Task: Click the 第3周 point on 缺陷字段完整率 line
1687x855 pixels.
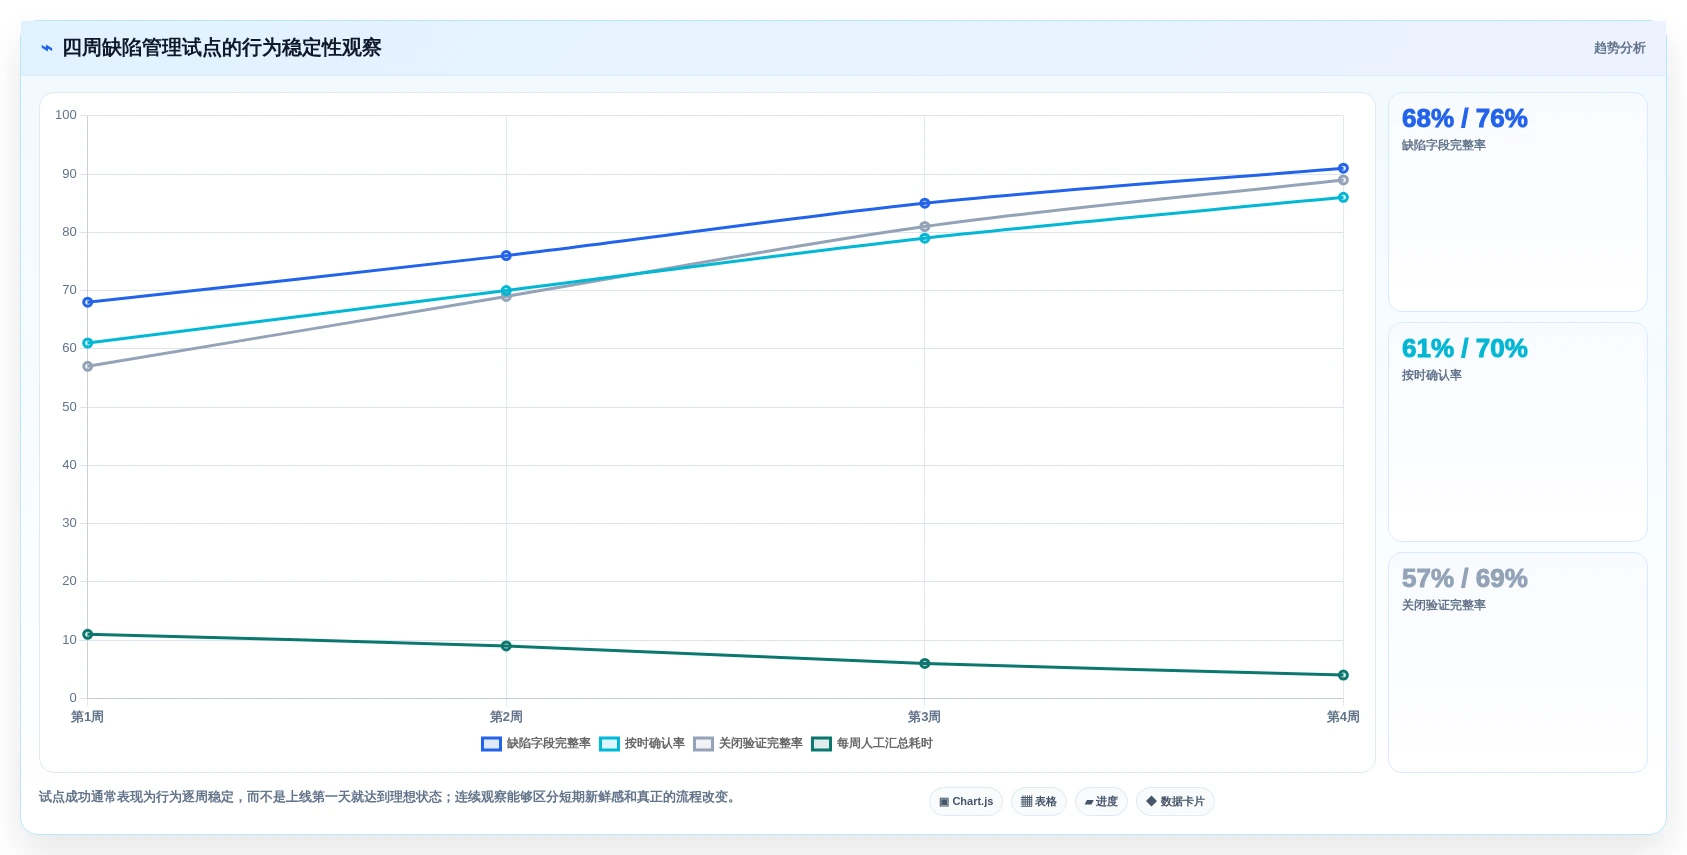Action: click(925, 203)
